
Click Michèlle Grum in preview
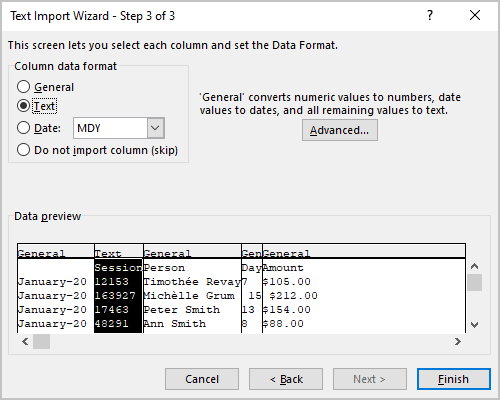click(x=189, y=296)
